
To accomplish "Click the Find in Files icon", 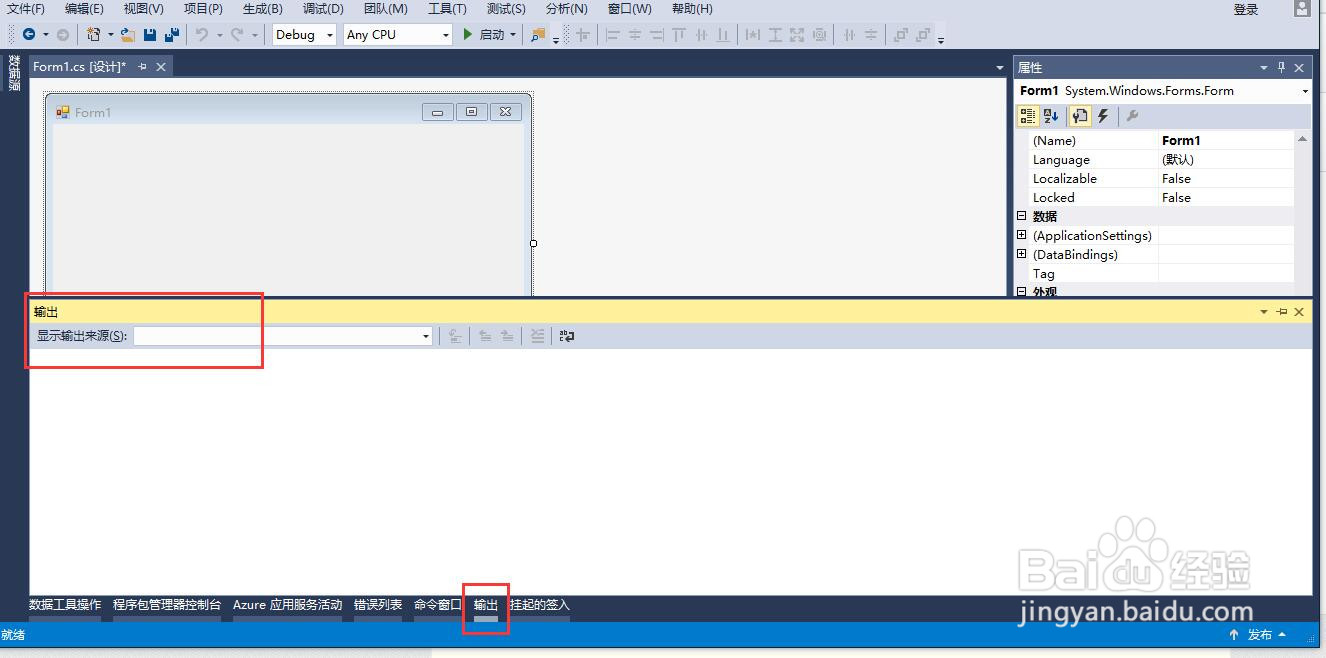I will click(538, 34).
